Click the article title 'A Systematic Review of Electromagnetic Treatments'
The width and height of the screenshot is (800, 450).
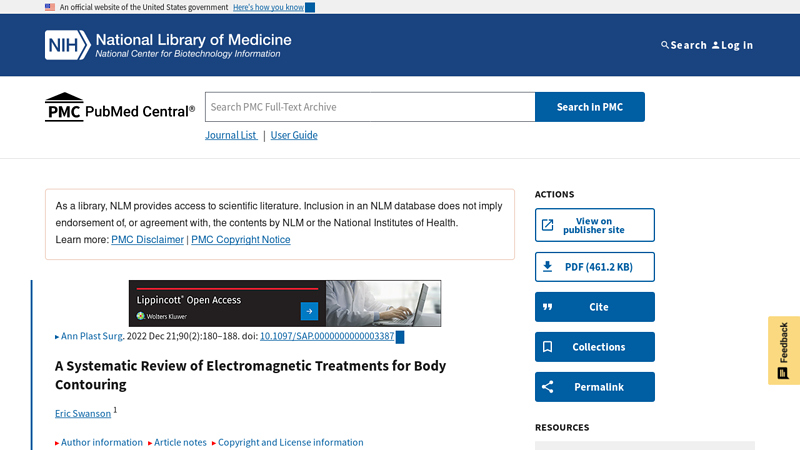pos(251,375)
